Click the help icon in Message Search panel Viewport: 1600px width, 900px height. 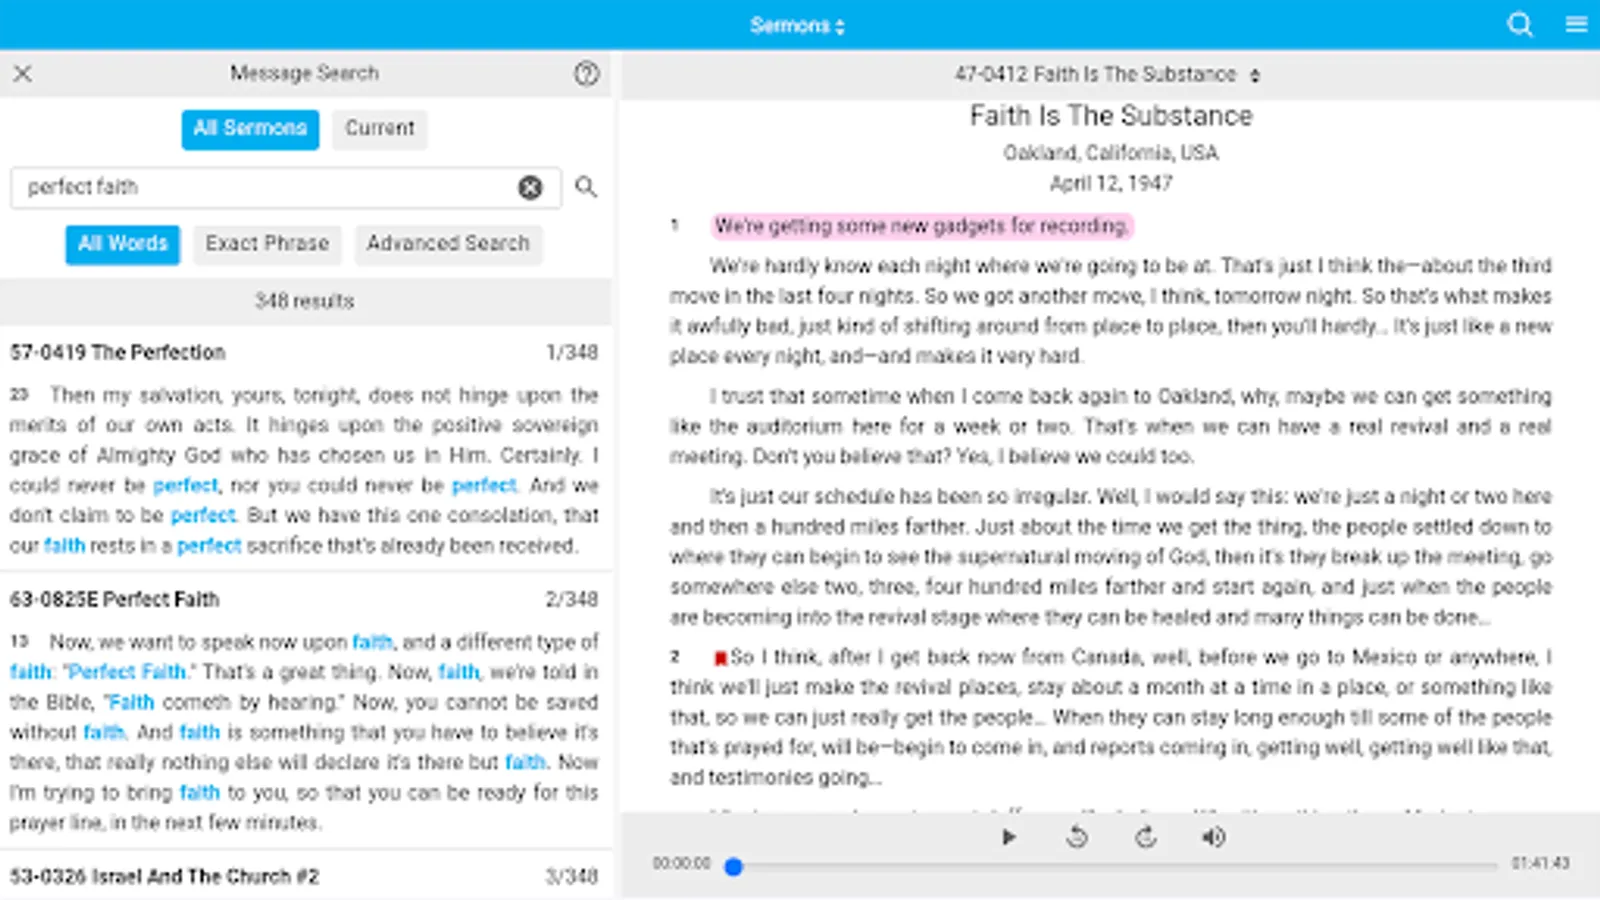(587, 73)
